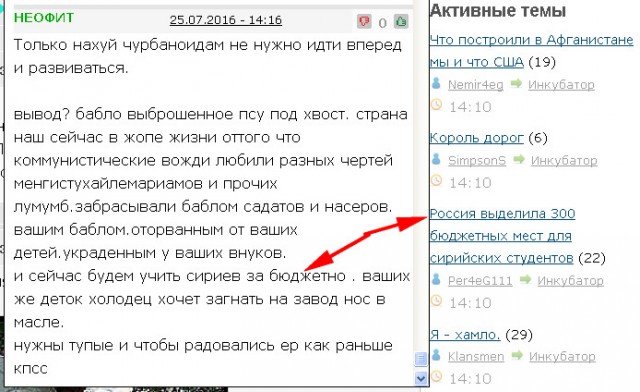This screenshot has height=392, width=640.
Task: Click the reply count (29) after 'Я - хамло.'
Action: coord(519,335)
